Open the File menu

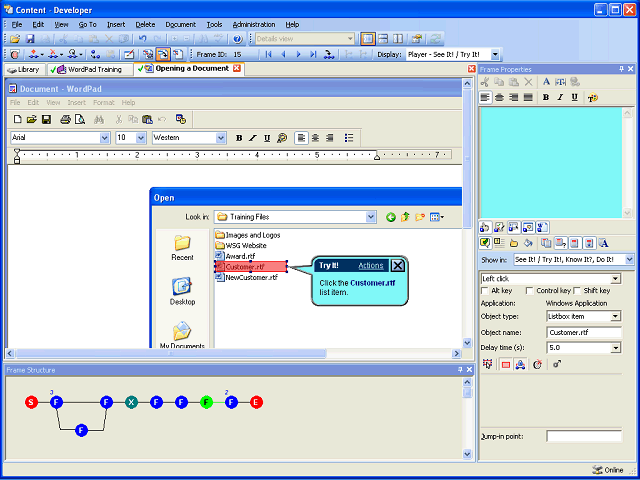coord(17,24)
